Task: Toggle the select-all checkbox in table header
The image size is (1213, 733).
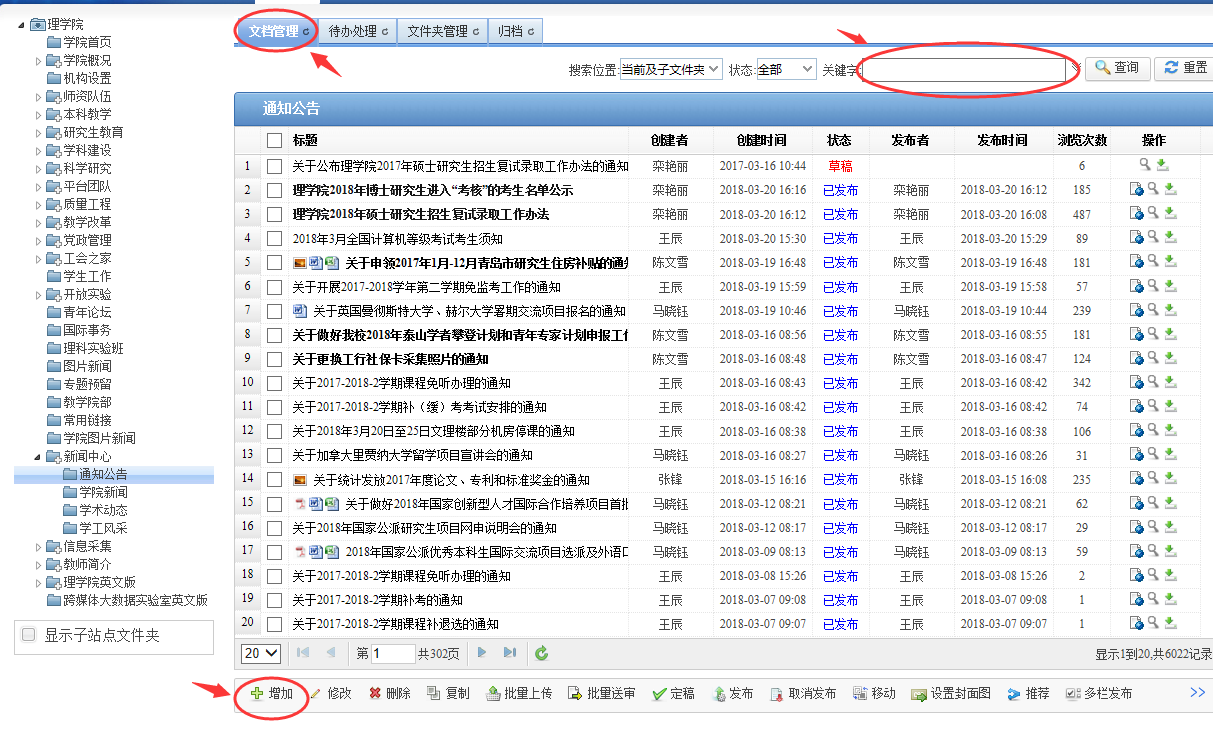Action: (275, 141)
